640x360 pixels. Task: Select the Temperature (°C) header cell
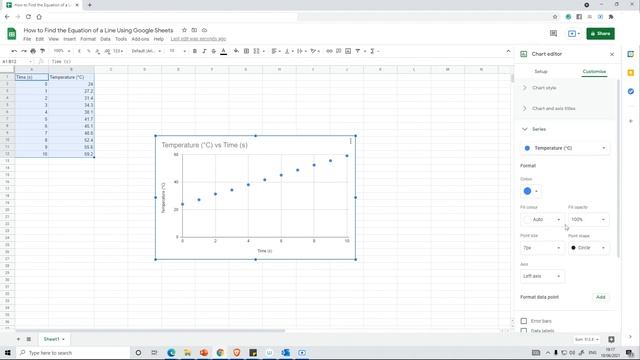(x=71, y=77)
